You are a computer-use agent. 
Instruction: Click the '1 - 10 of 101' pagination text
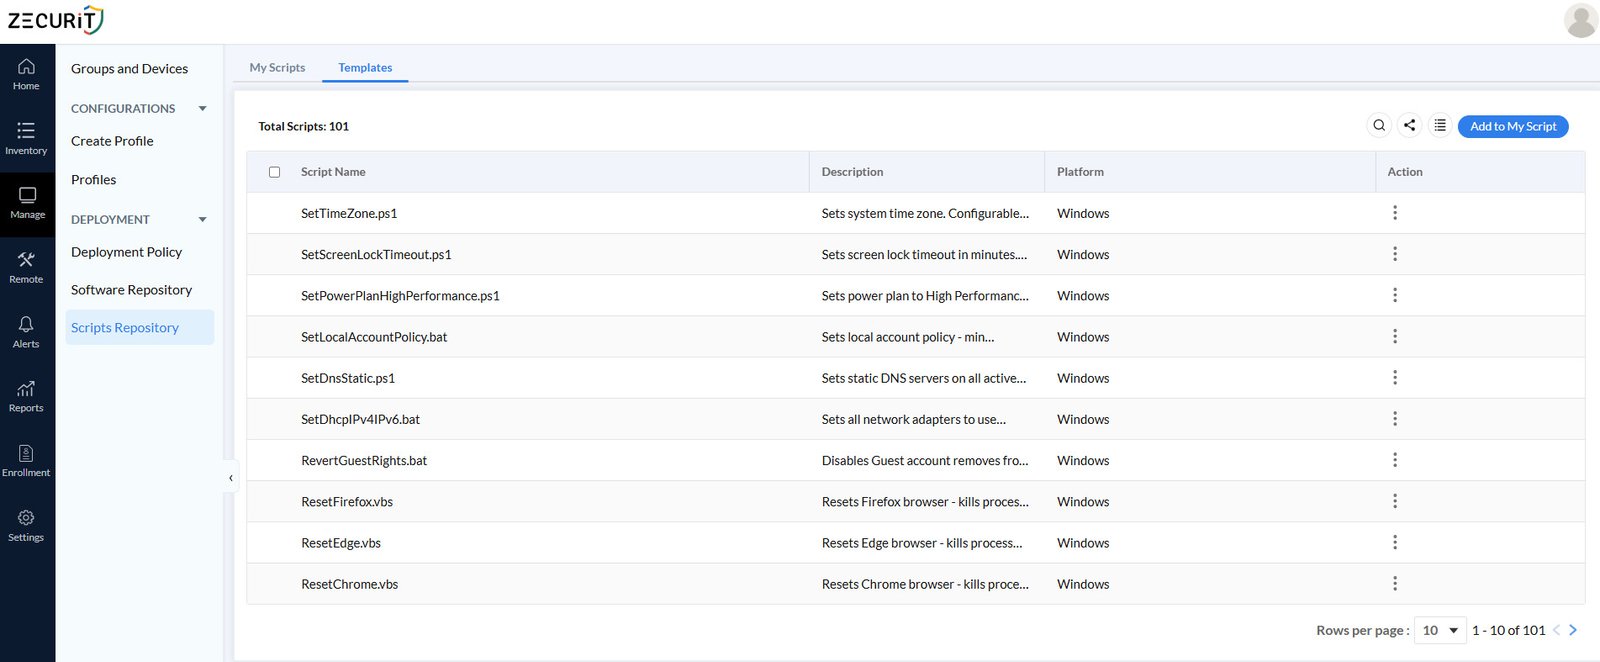[x=1508, y=630]
